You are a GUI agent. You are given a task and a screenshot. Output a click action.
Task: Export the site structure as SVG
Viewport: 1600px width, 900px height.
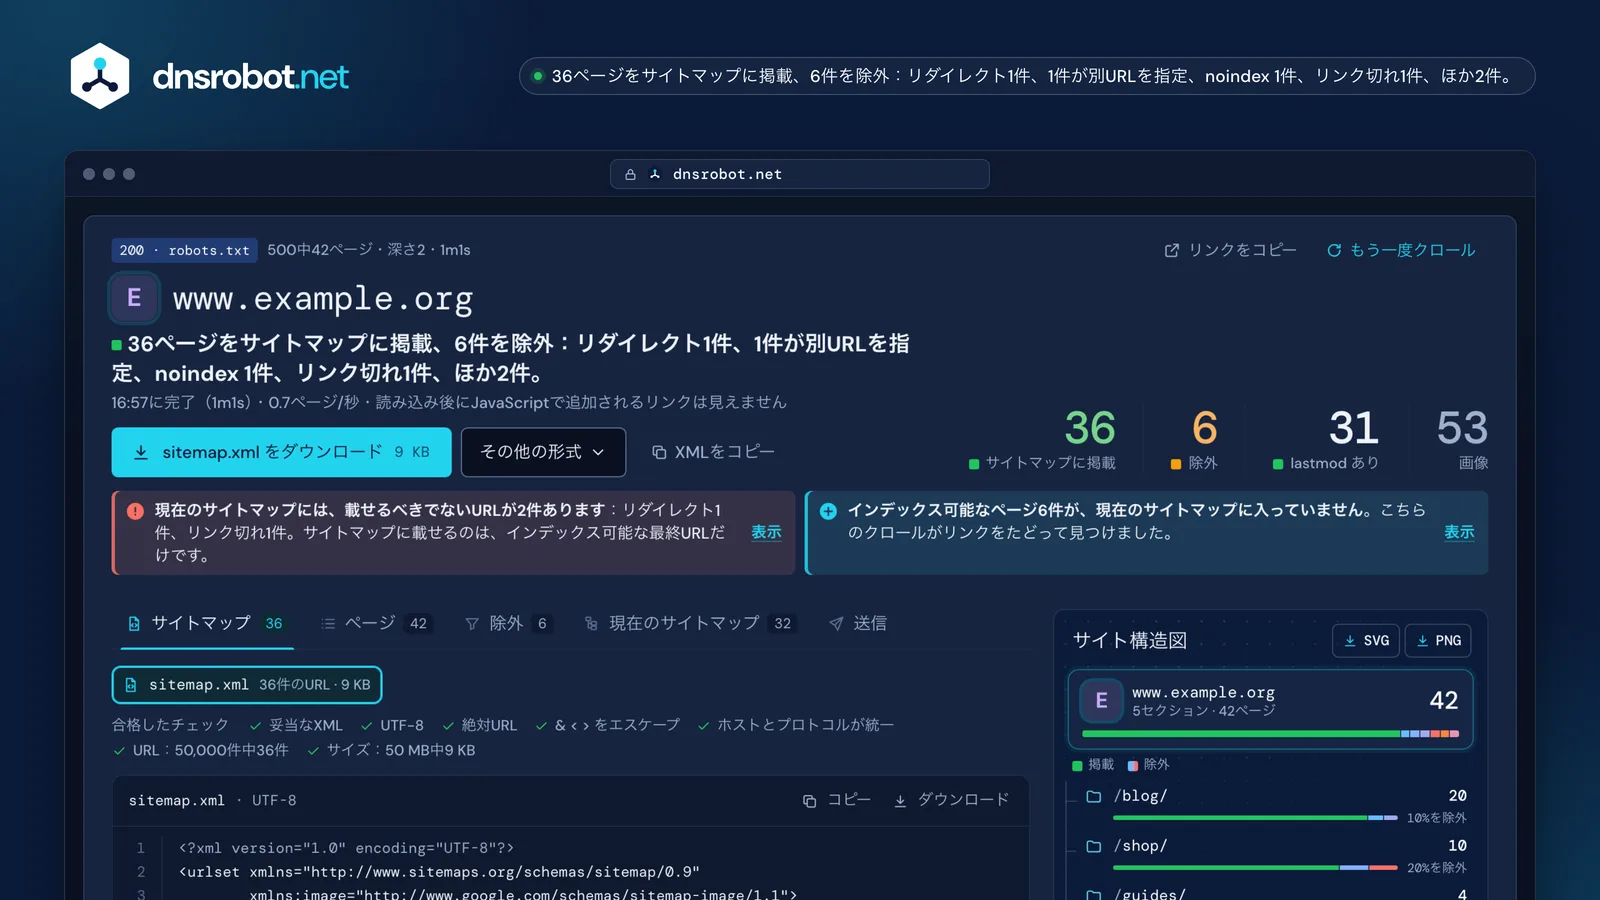pos(1366,640)
